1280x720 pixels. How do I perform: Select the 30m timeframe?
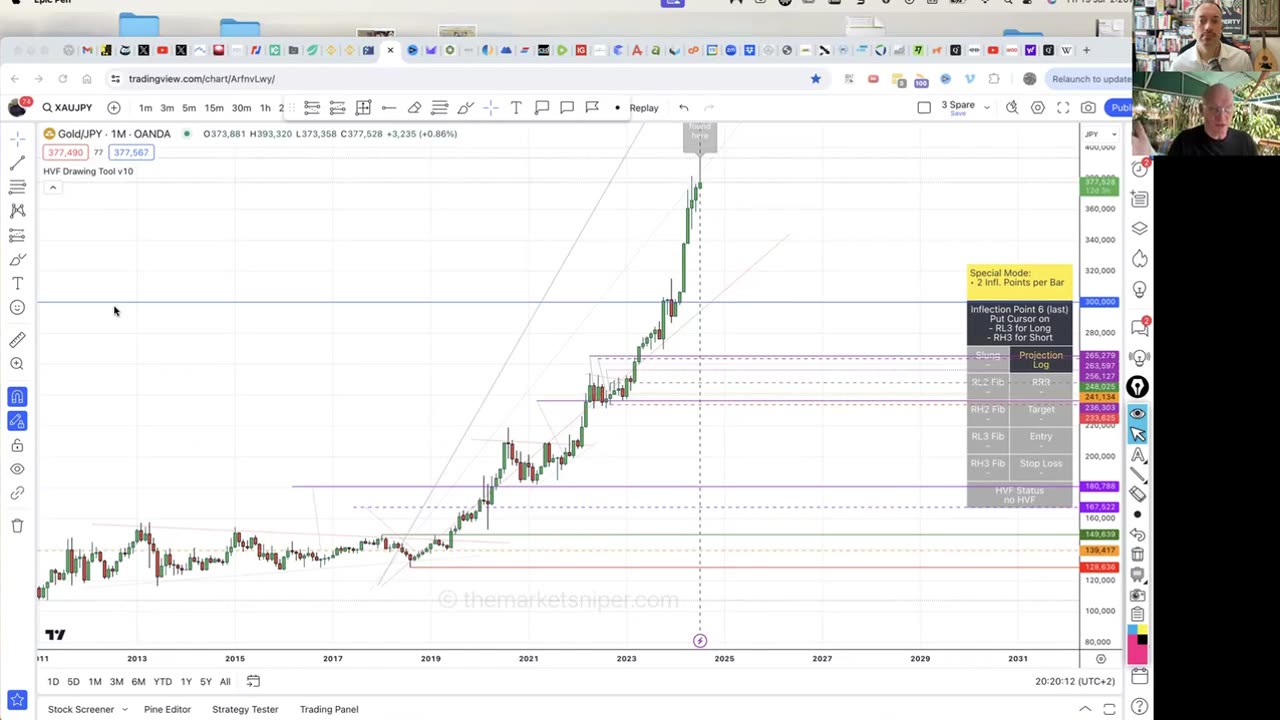pos(241,108)
